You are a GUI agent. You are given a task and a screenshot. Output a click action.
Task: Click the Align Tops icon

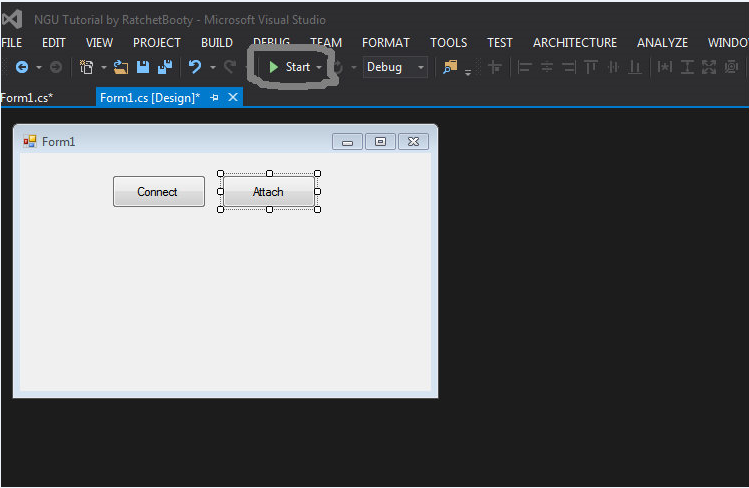click(x=591, y=67)
